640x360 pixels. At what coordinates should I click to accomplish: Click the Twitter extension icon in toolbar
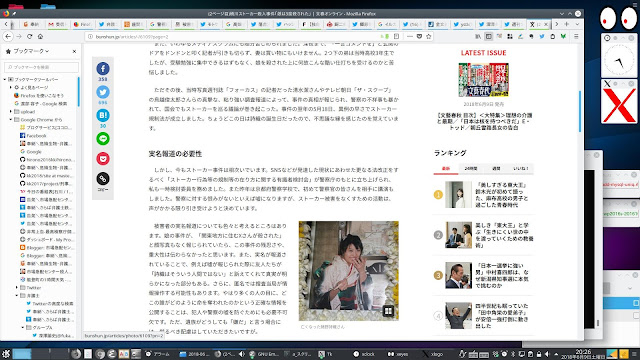pyautogui.click(x=542, y=36)
